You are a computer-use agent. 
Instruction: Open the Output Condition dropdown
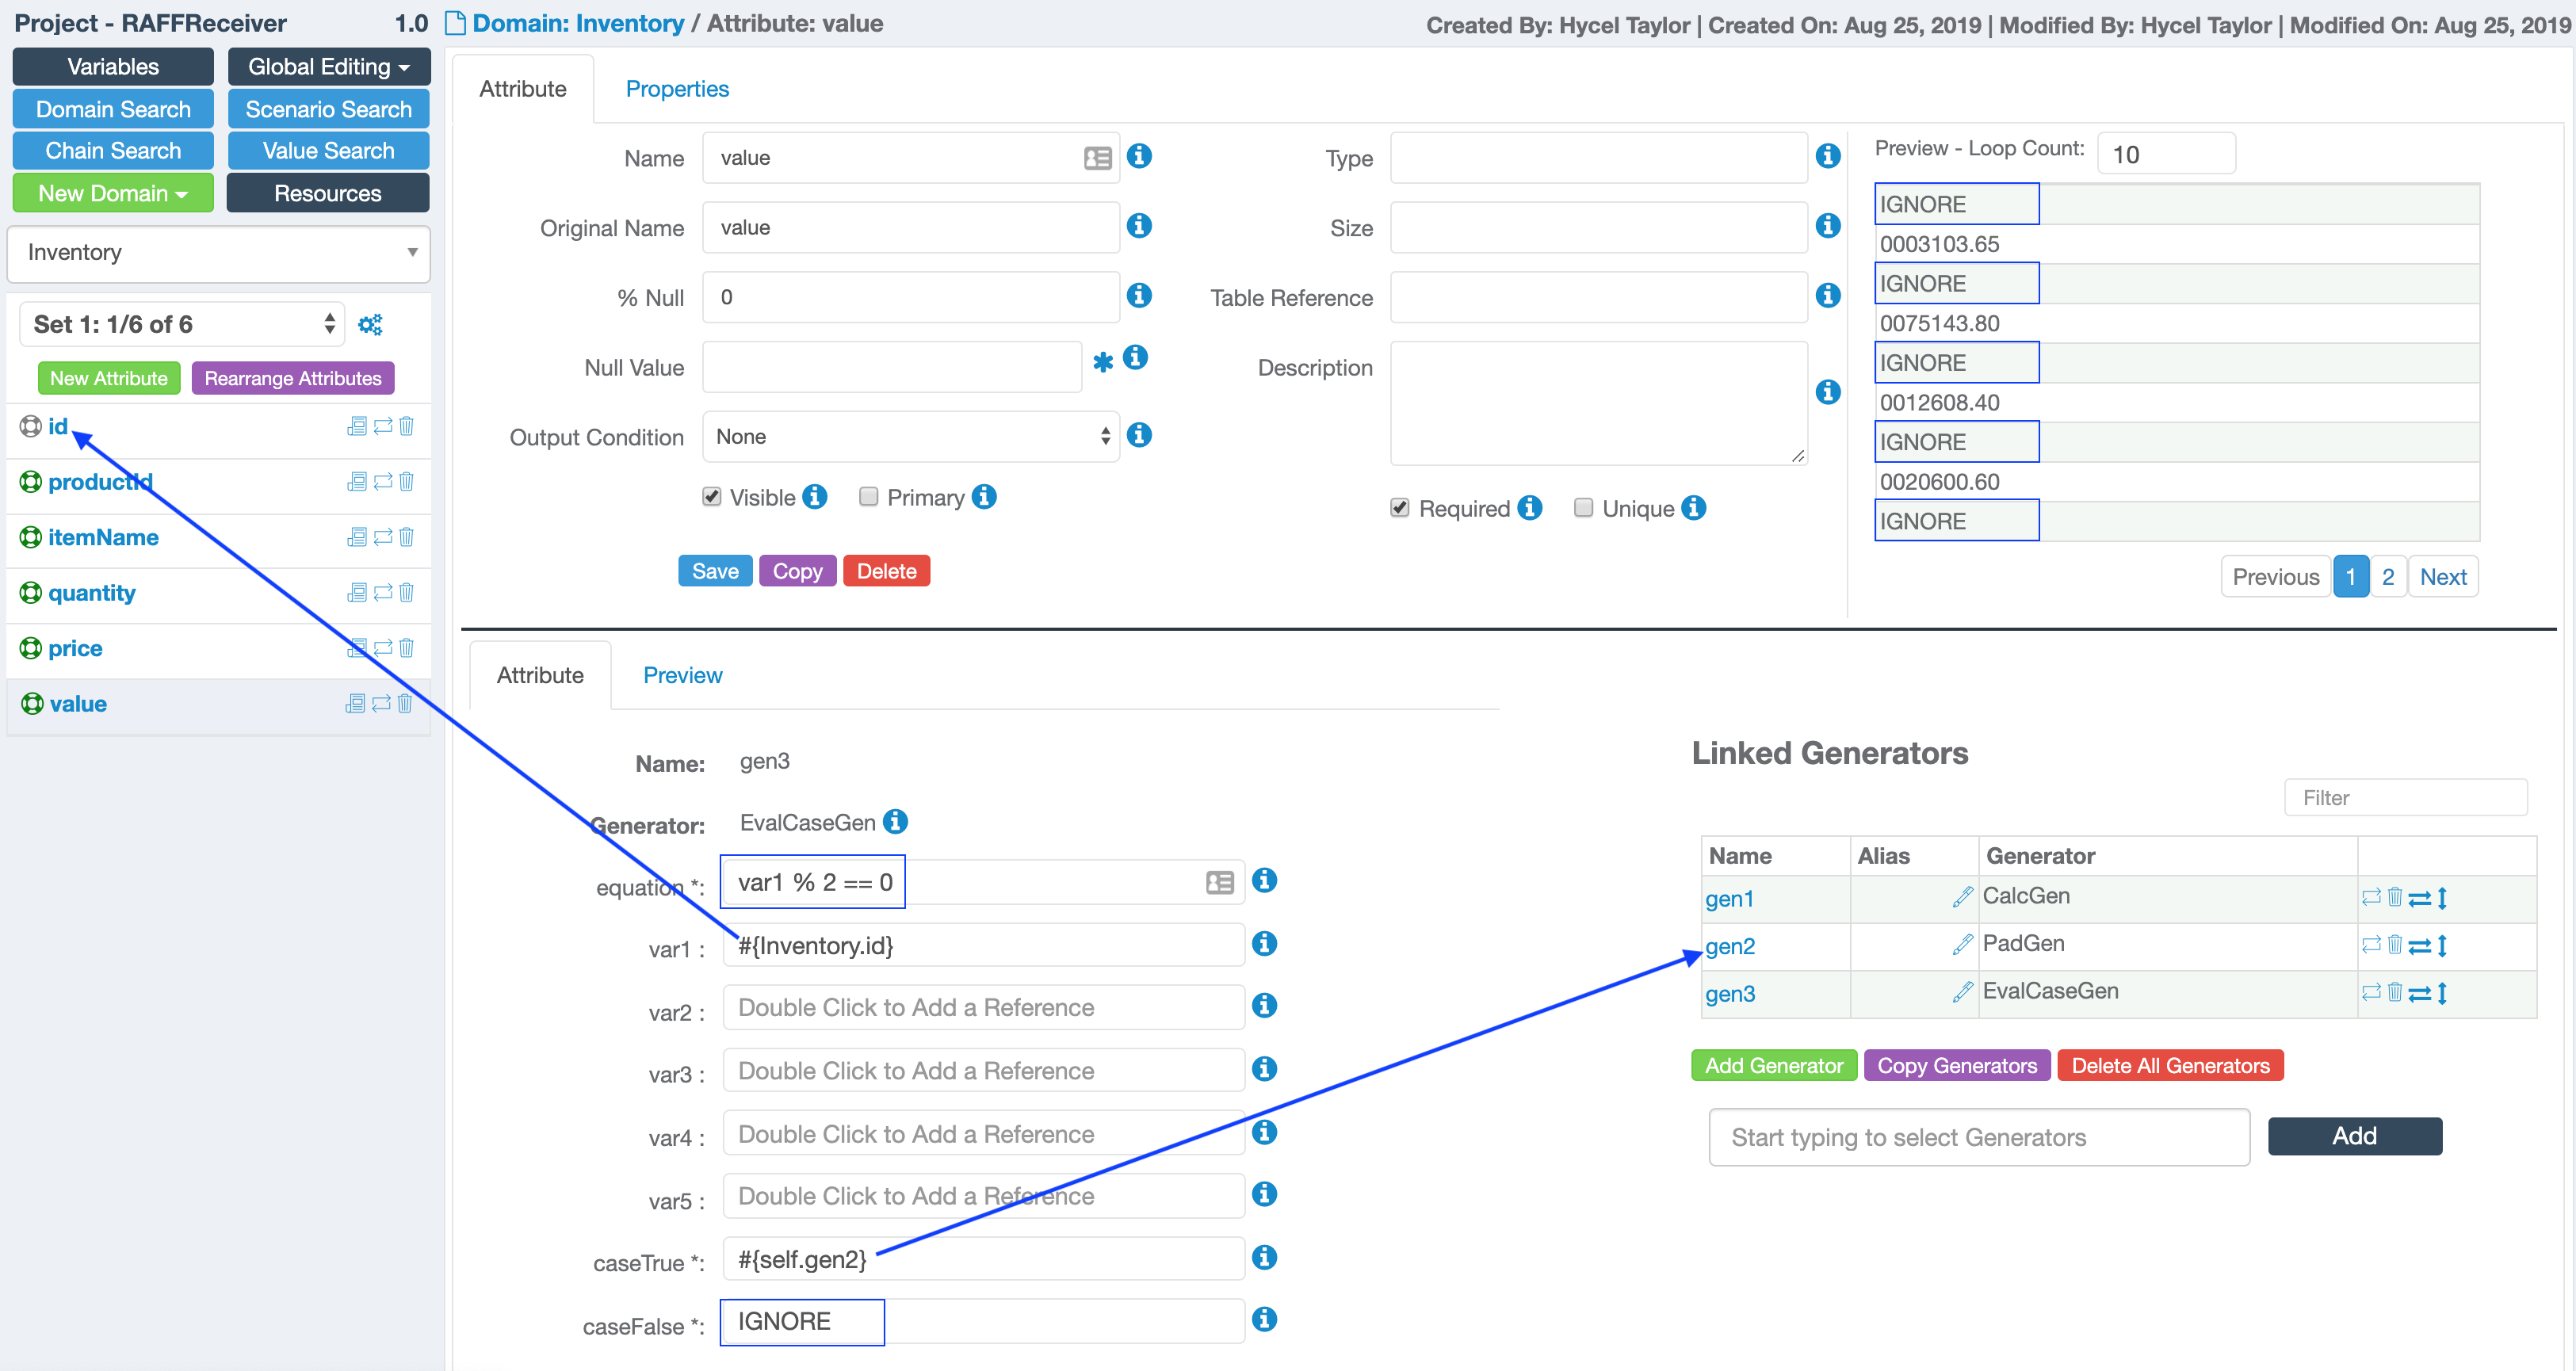click(911, 437)
